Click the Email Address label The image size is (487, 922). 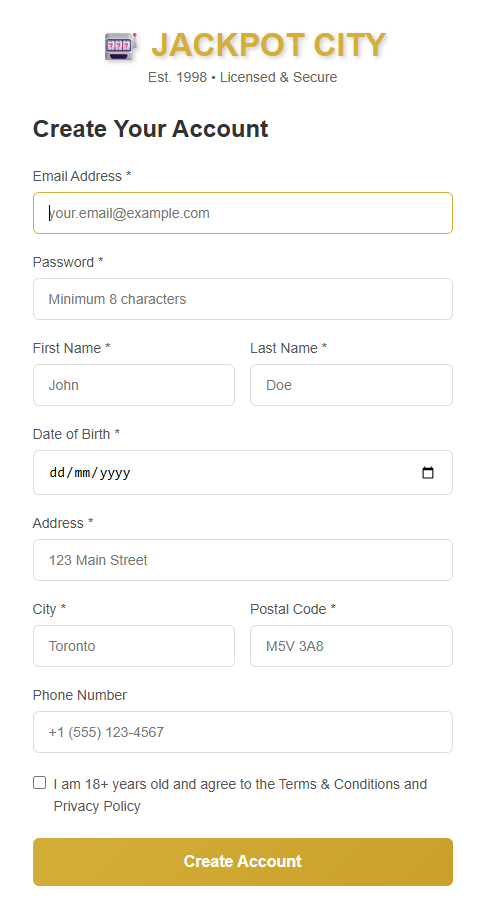(x=82, y=176)
